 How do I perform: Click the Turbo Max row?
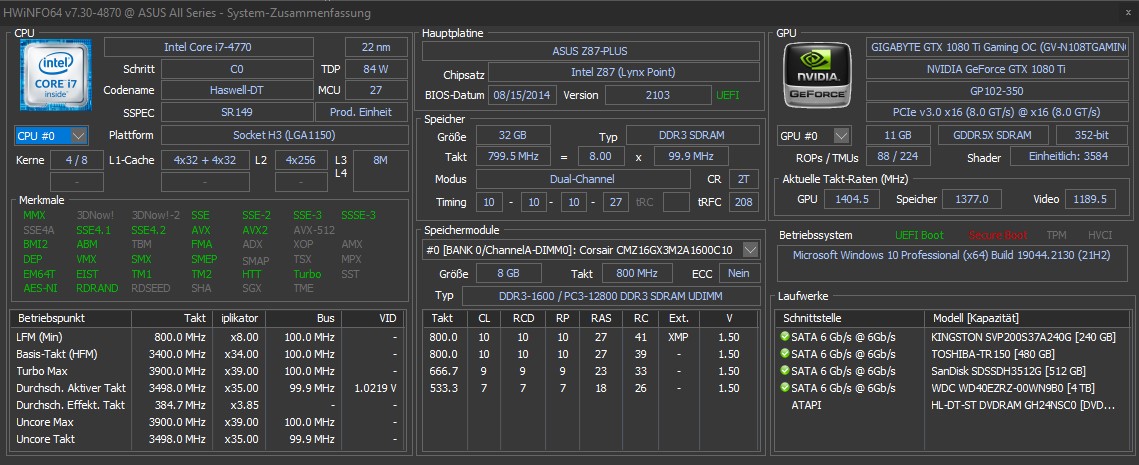click(x=207, y=371)
